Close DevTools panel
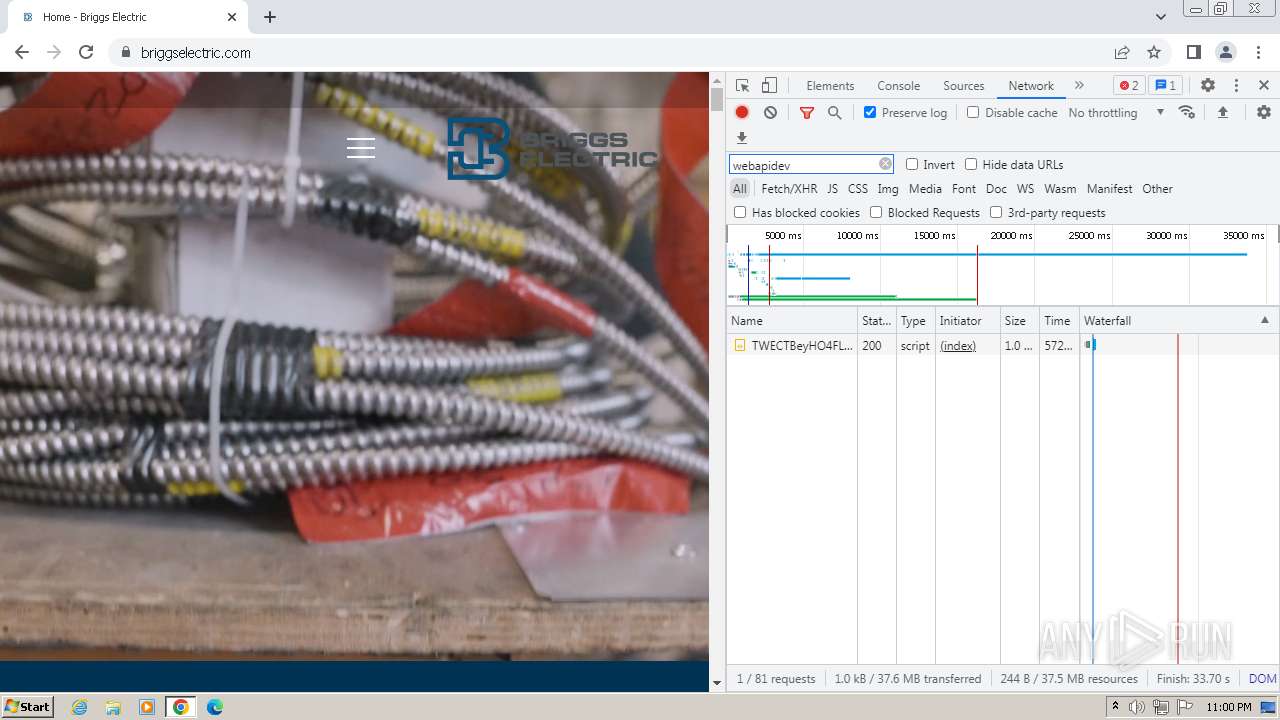The height and width of the screenshot is (720, 1280). [x=1264, y=86]
